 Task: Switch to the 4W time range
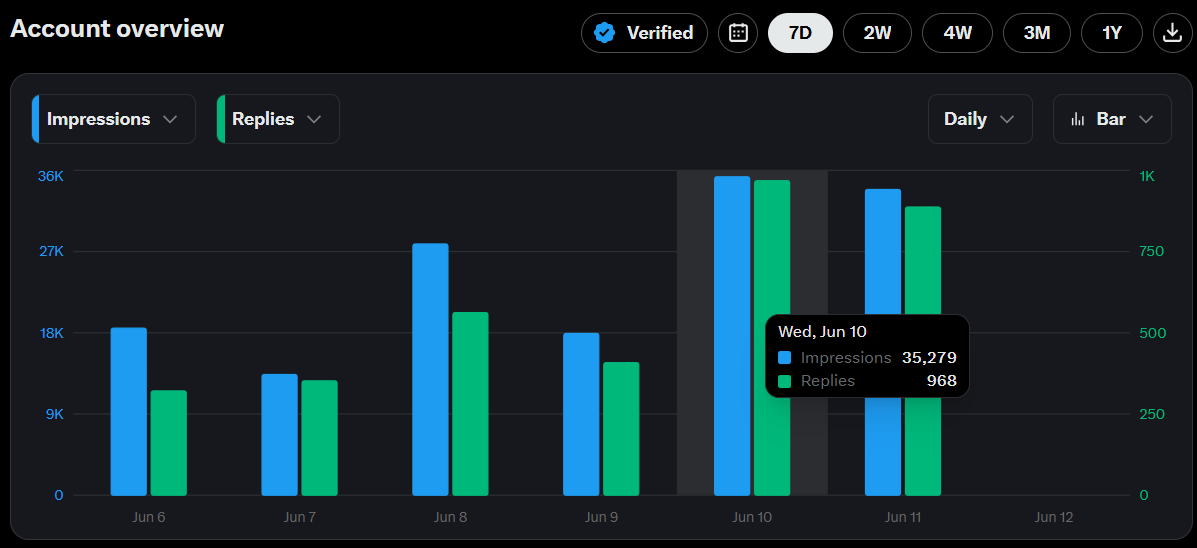[957, 33]
